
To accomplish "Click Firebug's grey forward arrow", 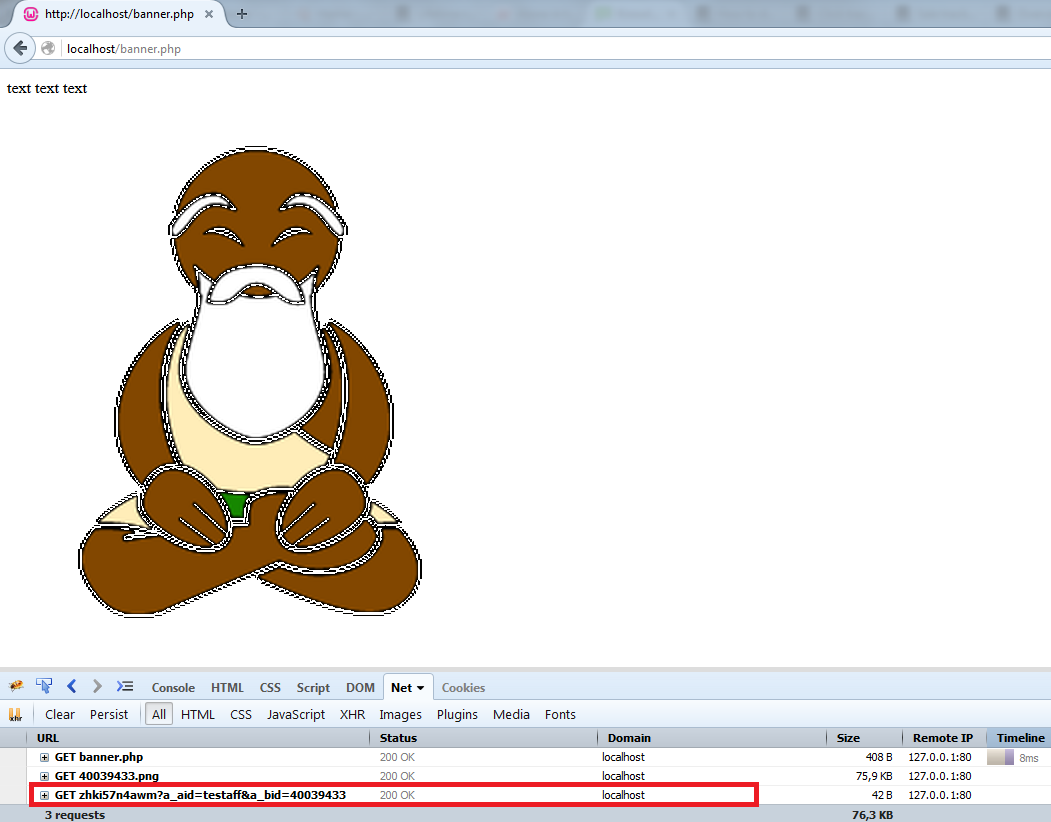I will pyautogui.click(x=97, y=686).
